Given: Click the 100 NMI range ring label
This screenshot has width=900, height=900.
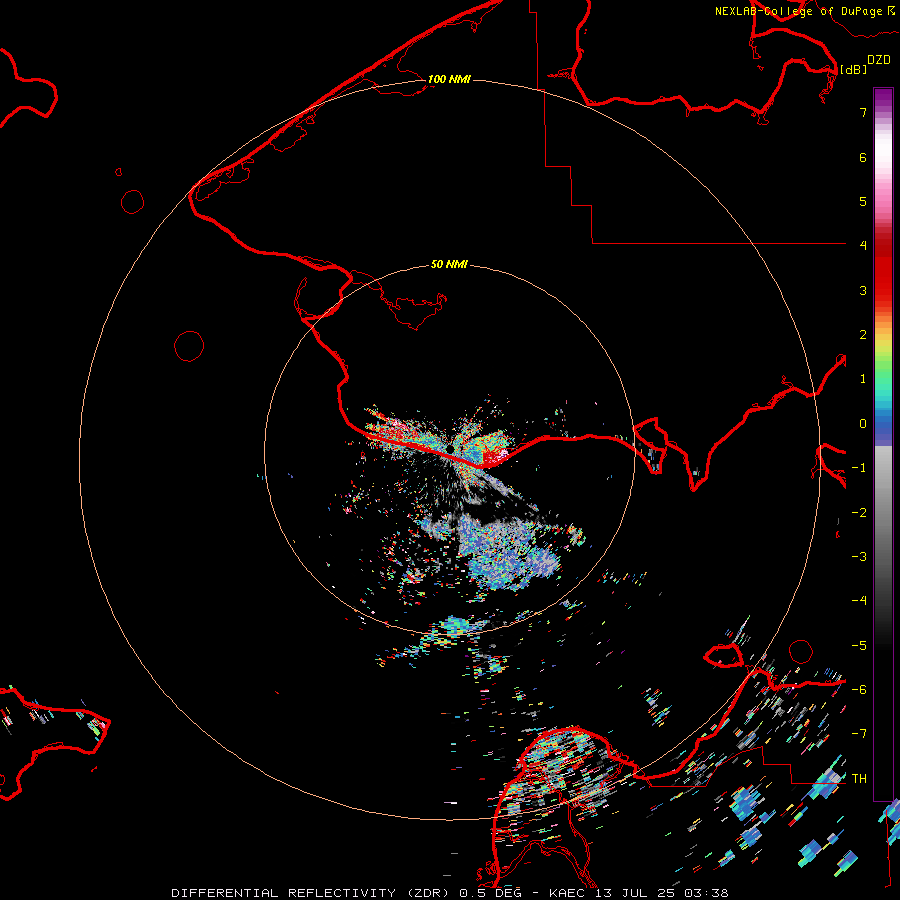Looking at the screenshot, I should (449, 79).
